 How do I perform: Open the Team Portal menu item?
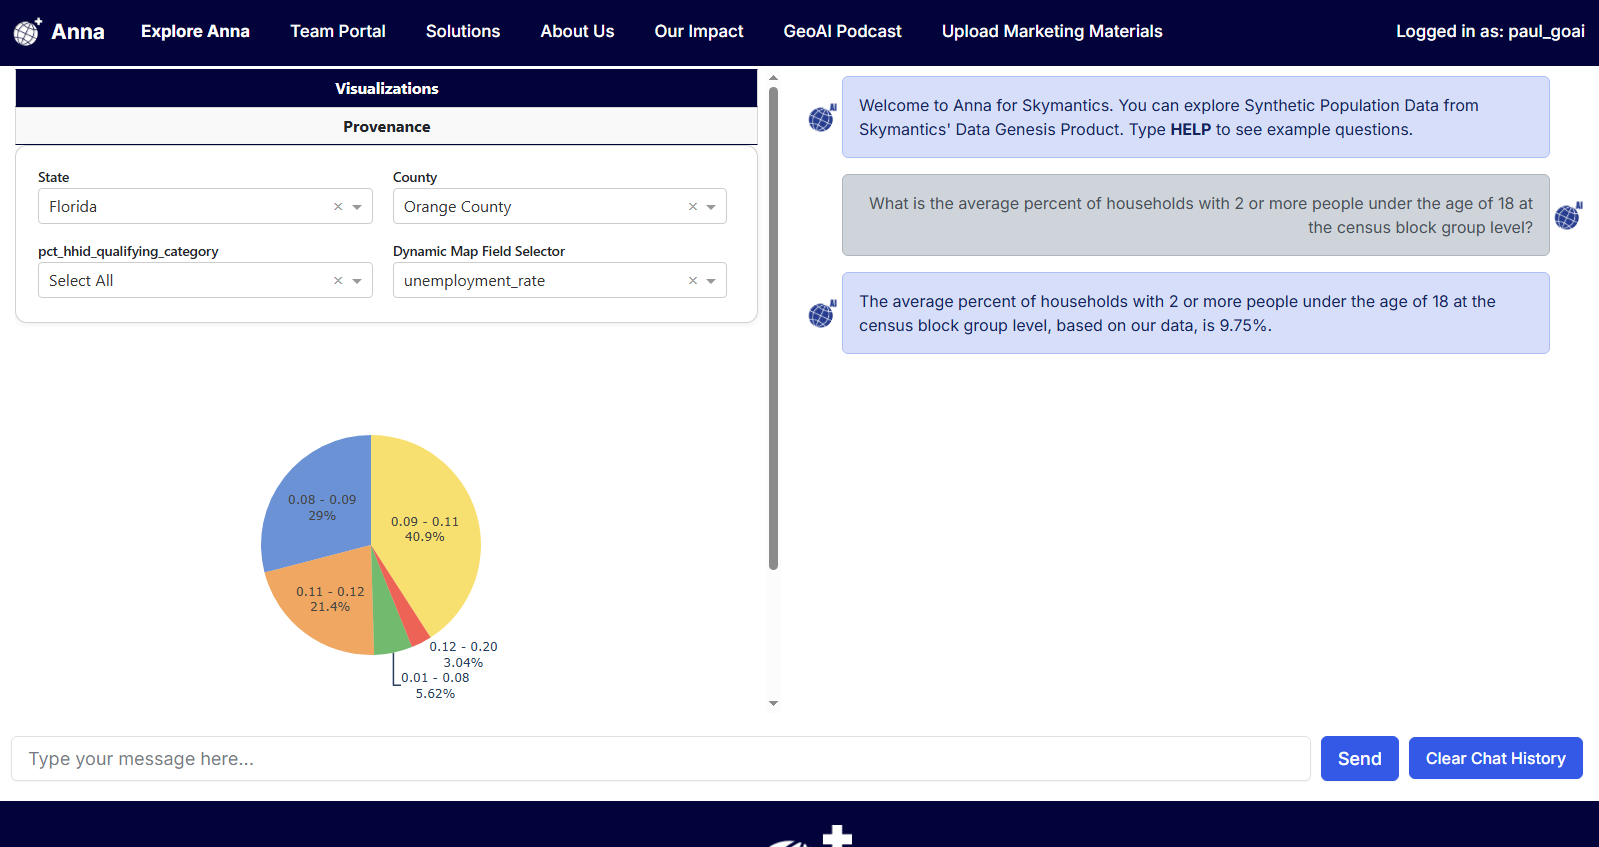click(338, 32)
